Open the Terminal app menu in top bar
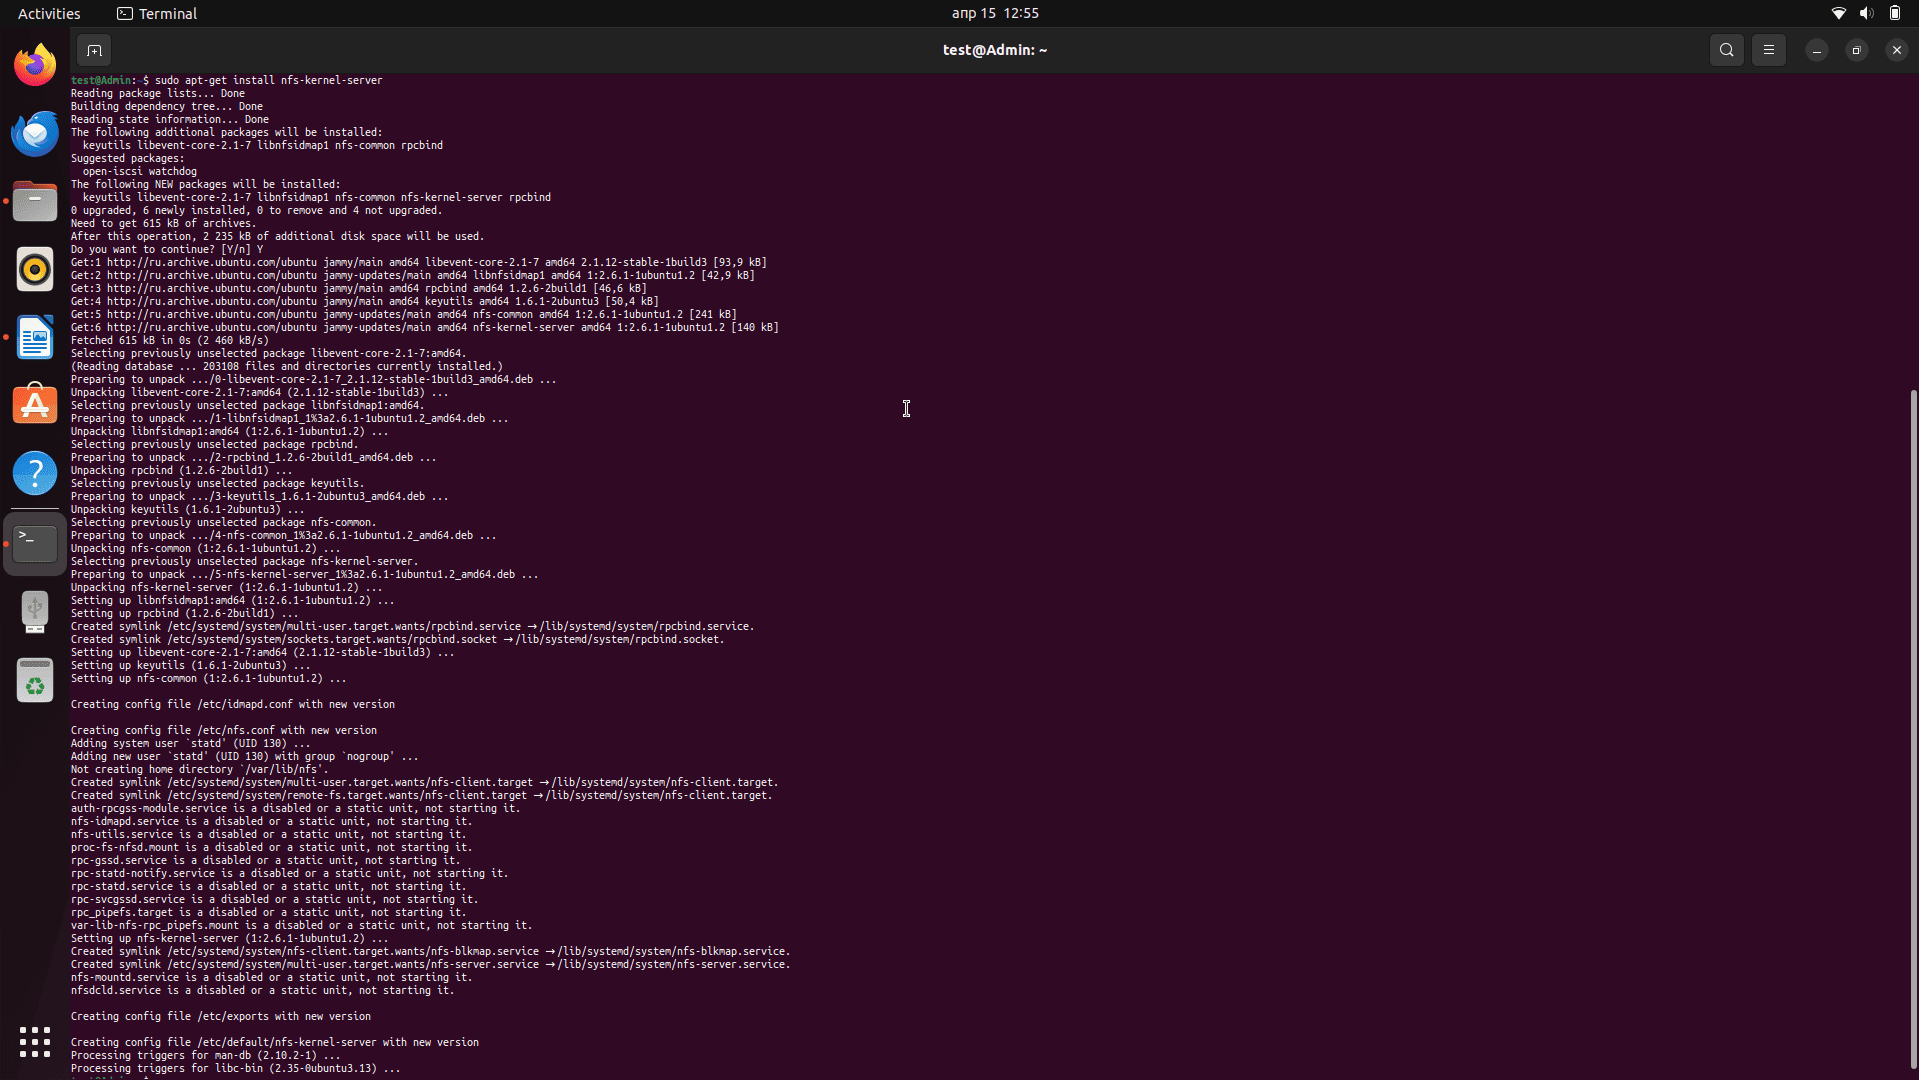Viewport: 1919px width, 1080px height. [157, 13]
